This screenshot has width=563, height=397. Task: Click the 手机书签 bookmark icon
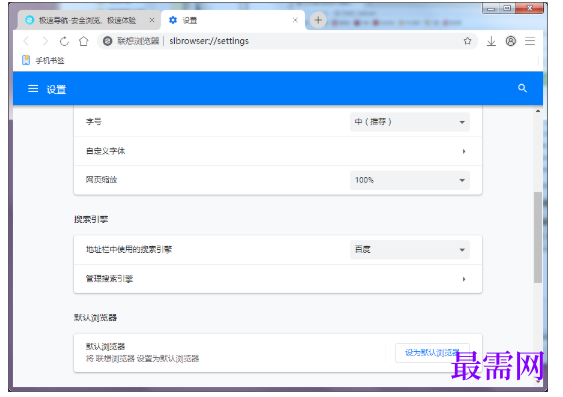coord(26,60)
